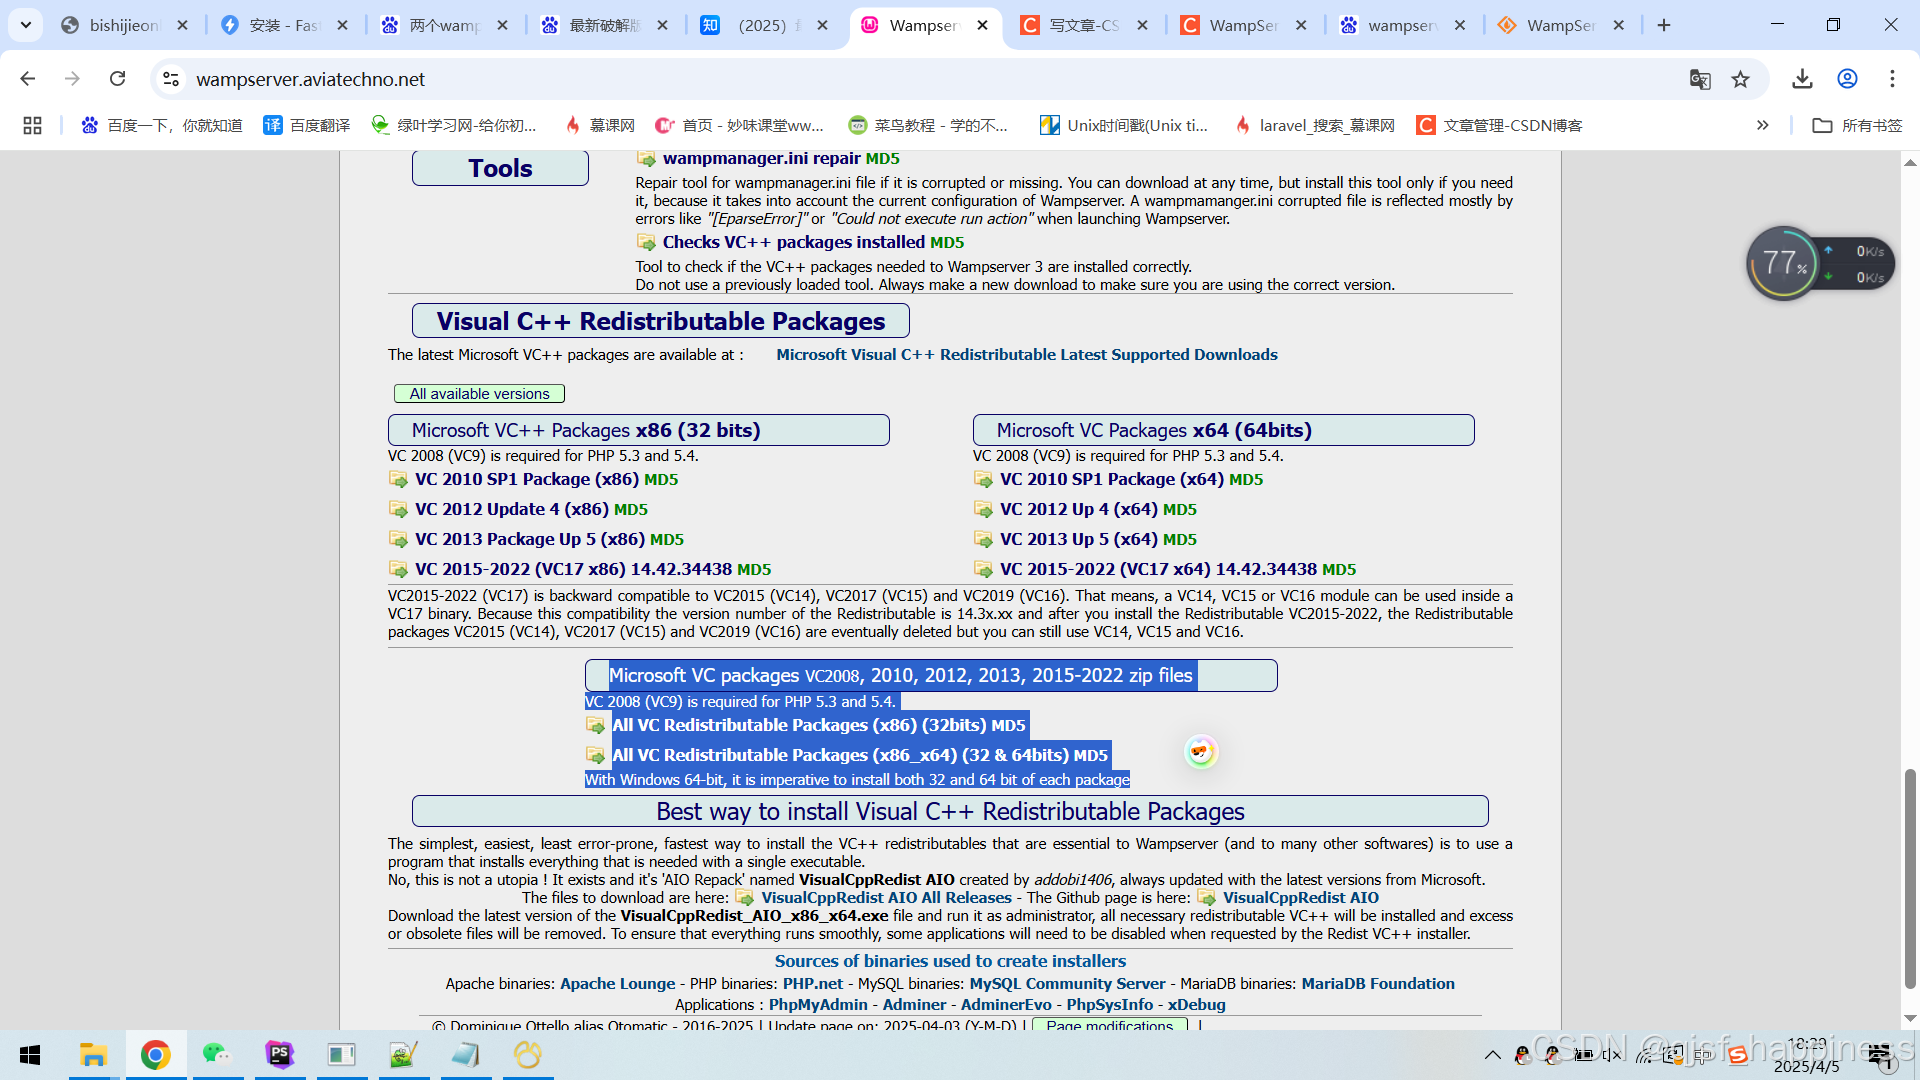Open the Chrome three-dot menu
This screenshot has height=1080, width=1920.
1892,79
